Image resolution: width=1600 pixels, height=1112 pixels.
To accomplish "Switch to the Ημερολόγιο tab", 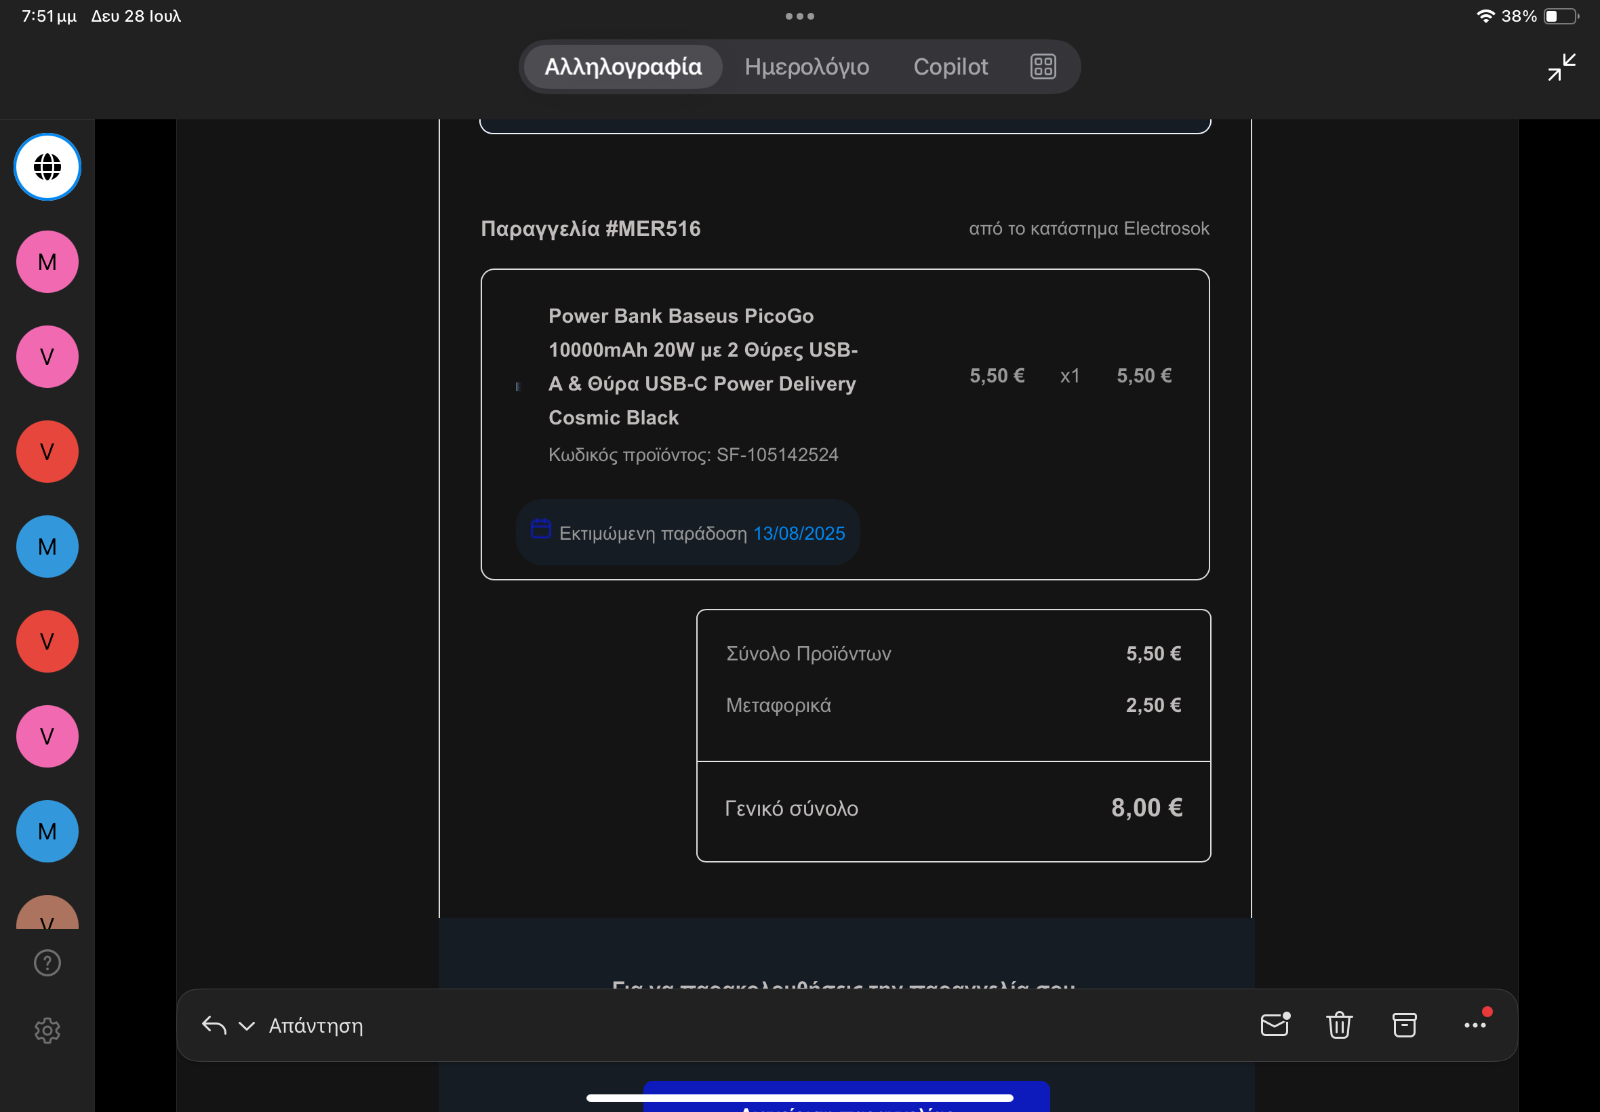I will click(807, 67).
